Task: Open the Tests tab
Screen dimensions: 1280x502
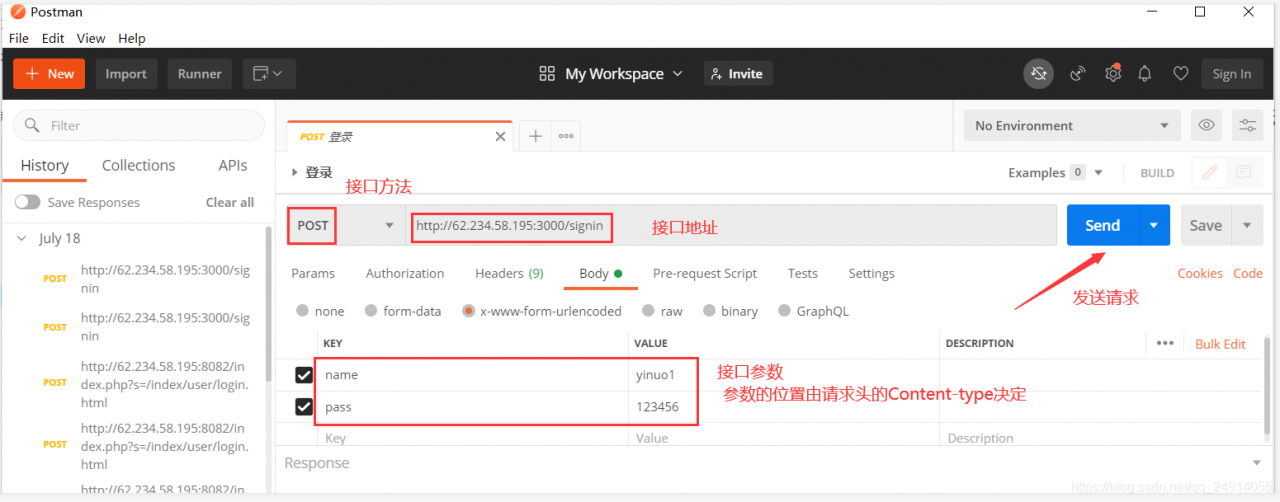Action: tap(803, 273)
